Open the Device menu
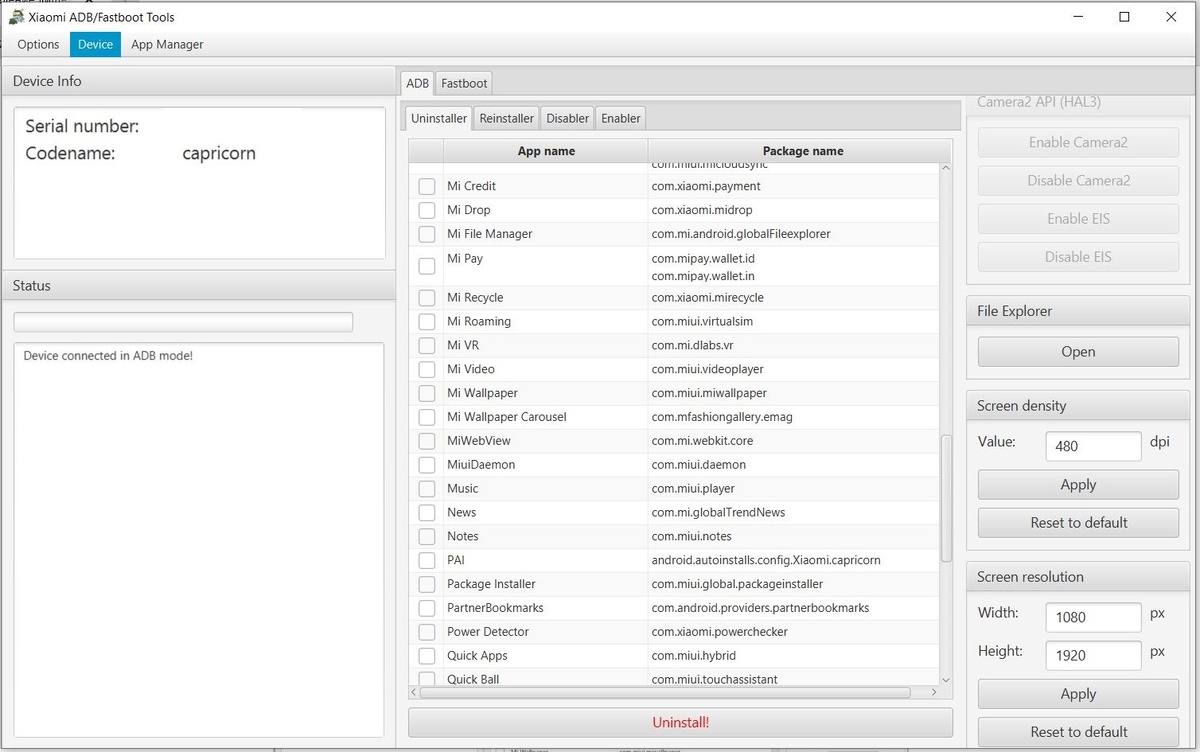1200x752 pixels. coord(95,44)
